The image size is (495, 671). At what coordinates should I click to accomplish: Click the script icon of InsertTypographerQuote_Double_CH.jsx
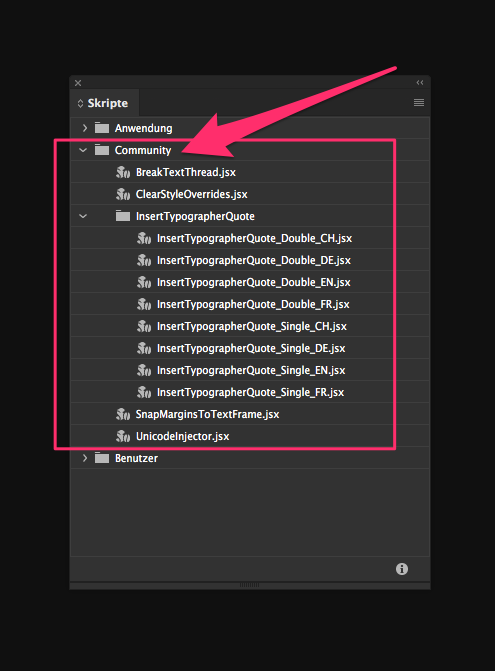click(x=144, y=238)
